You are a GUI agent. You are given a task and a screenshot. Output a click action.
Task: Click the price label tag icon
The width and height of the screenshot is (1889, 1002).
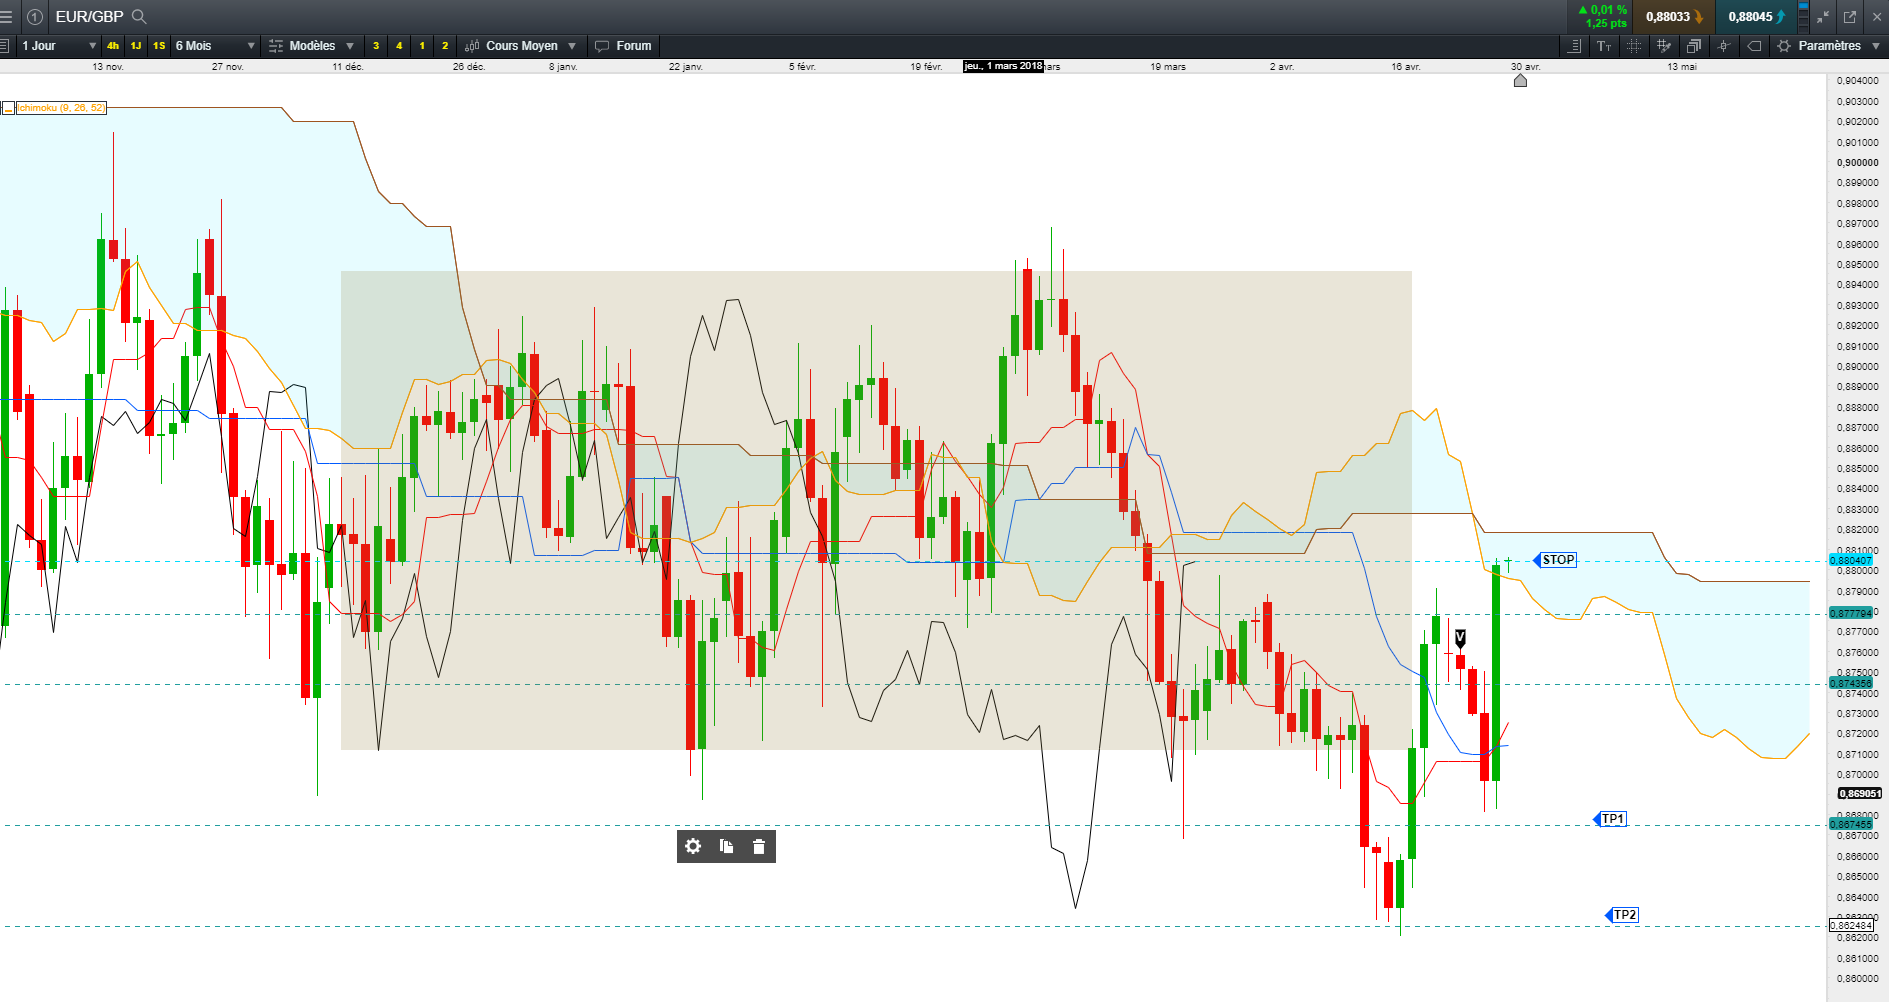(1754, 46)
